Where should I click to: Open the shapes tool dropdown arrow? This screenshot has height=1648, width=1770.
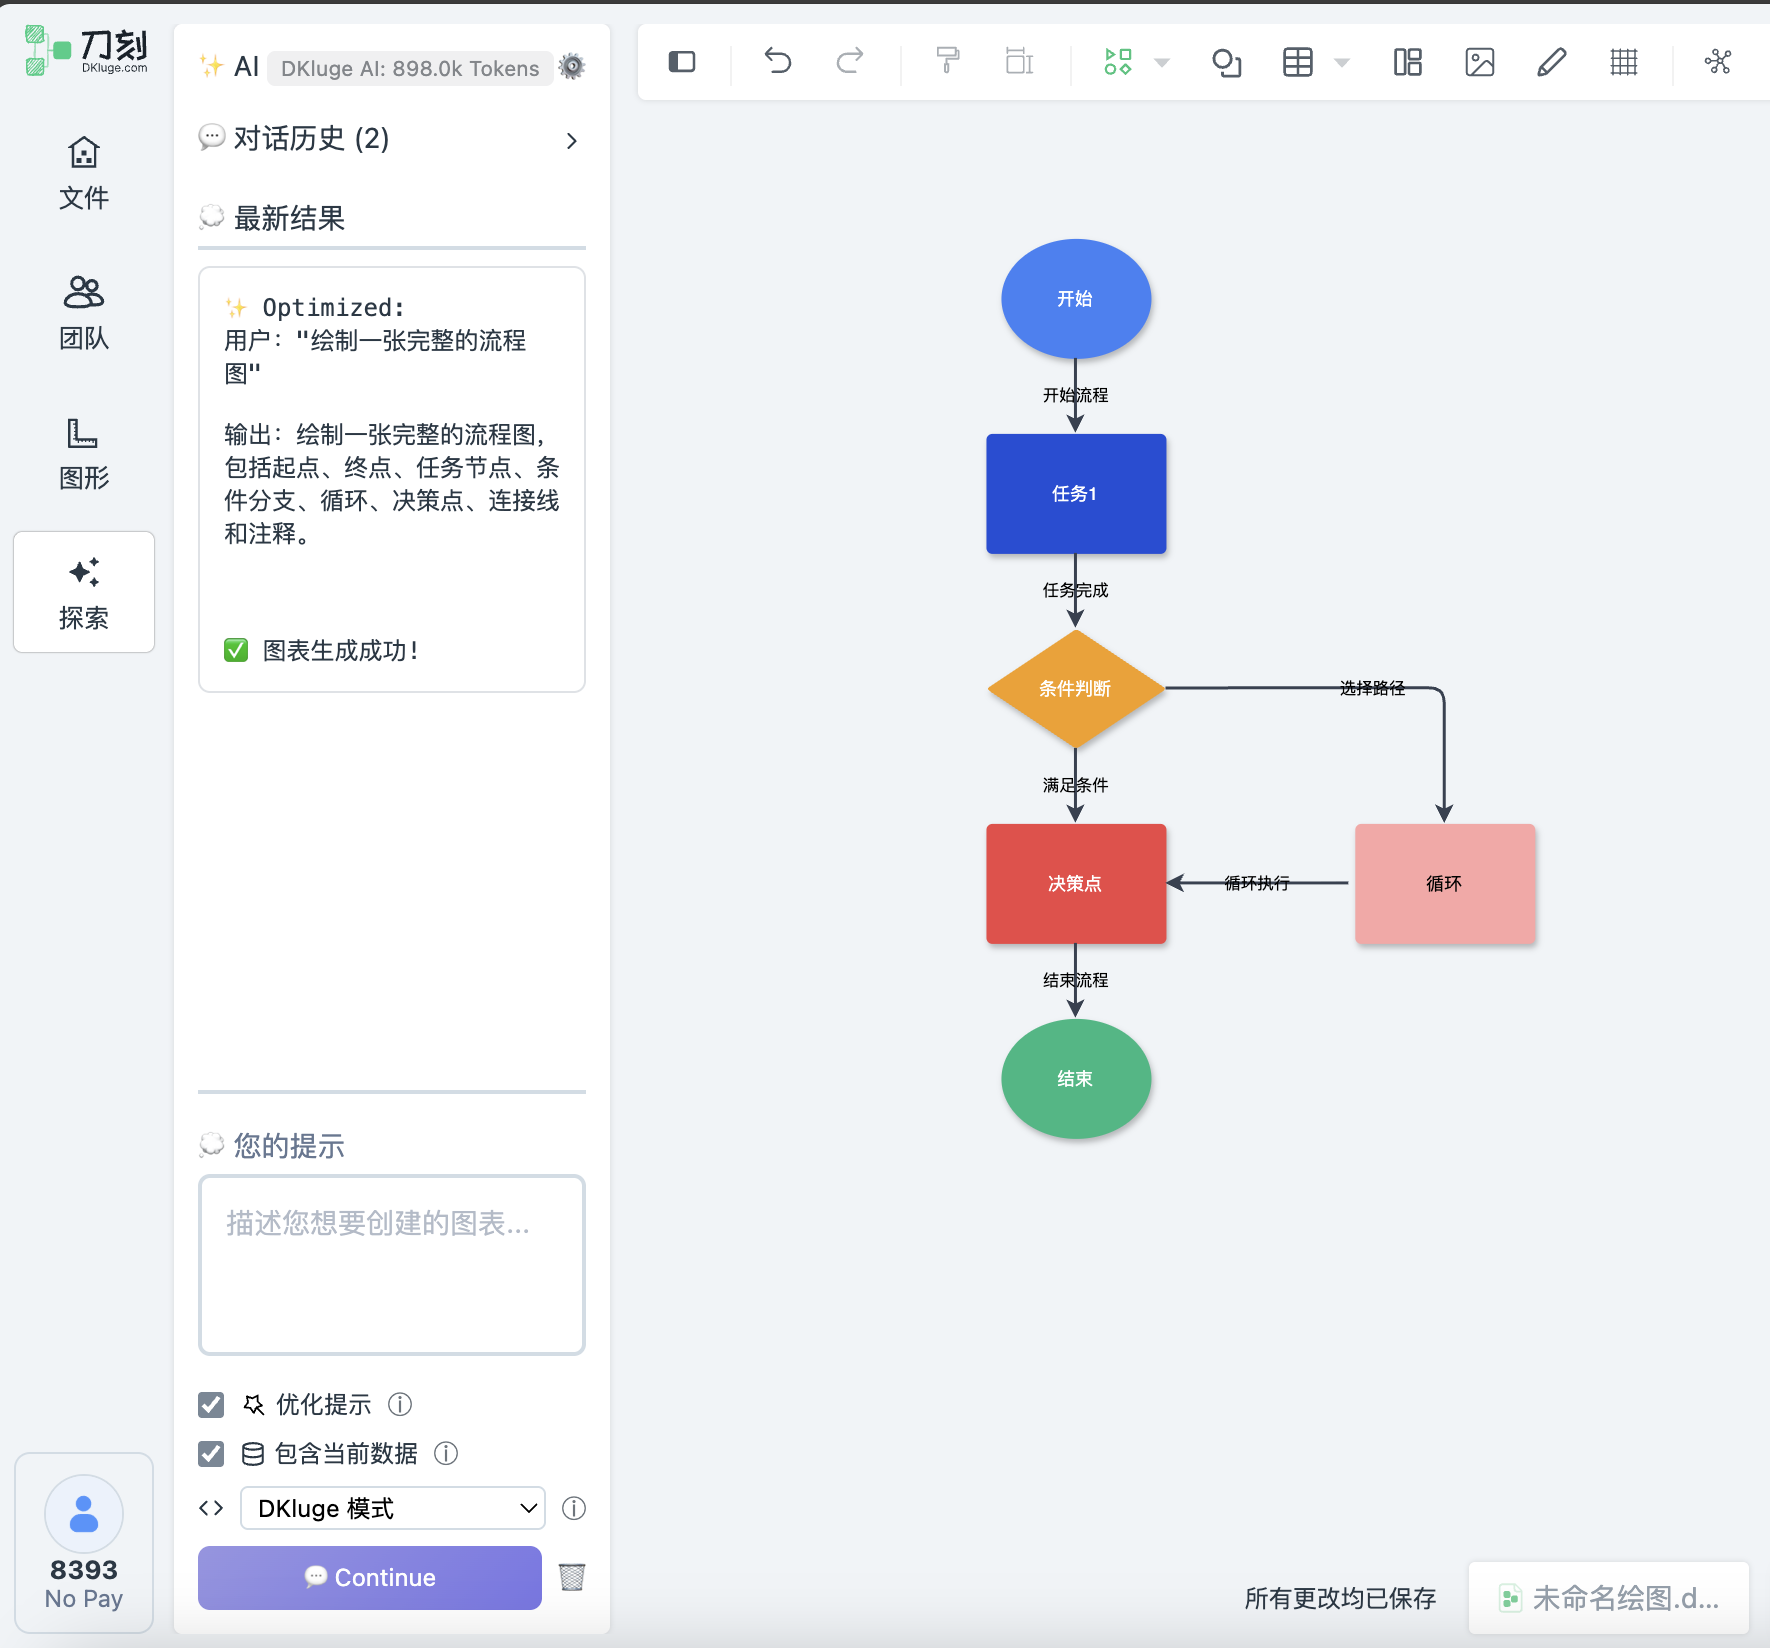tap(1162, 63)
